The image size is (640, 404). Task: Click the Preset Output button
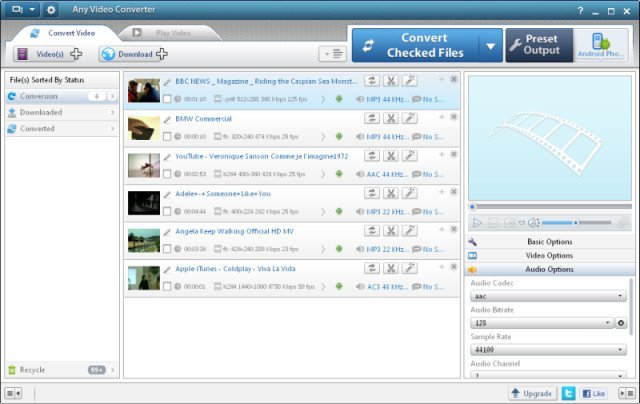539,45
